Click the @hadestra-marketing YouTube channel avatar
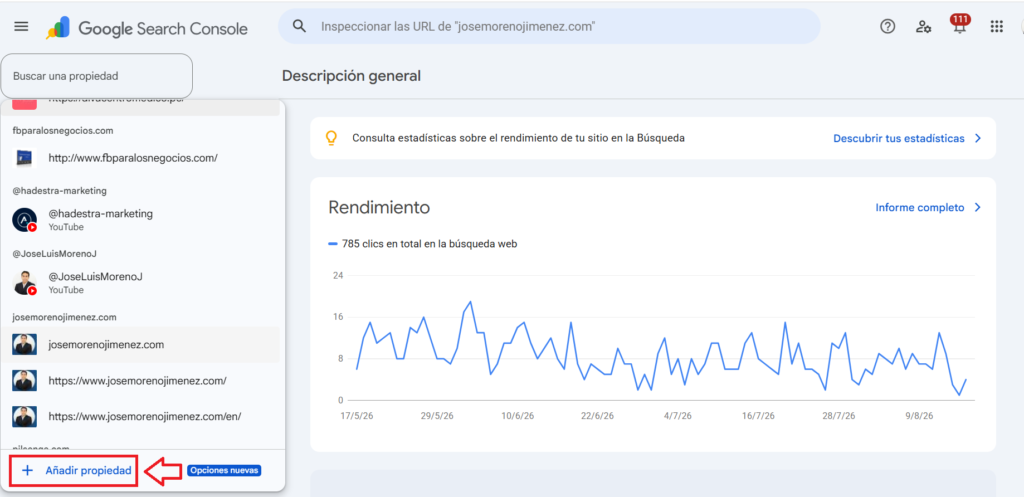 click(x=25, y=219)
